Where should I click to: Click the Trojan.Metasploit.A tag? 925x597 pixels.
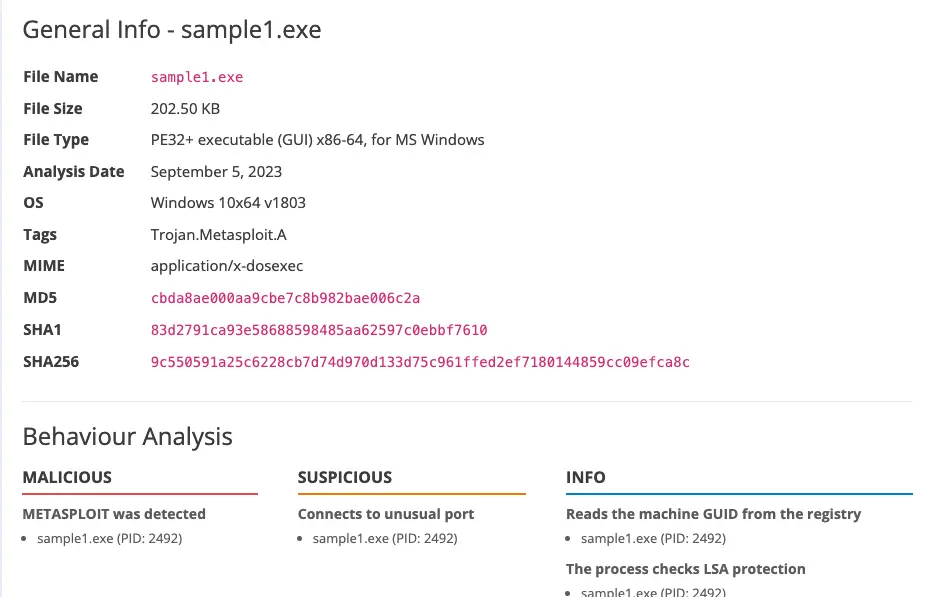pyautogui.click(x=219, y=235)
